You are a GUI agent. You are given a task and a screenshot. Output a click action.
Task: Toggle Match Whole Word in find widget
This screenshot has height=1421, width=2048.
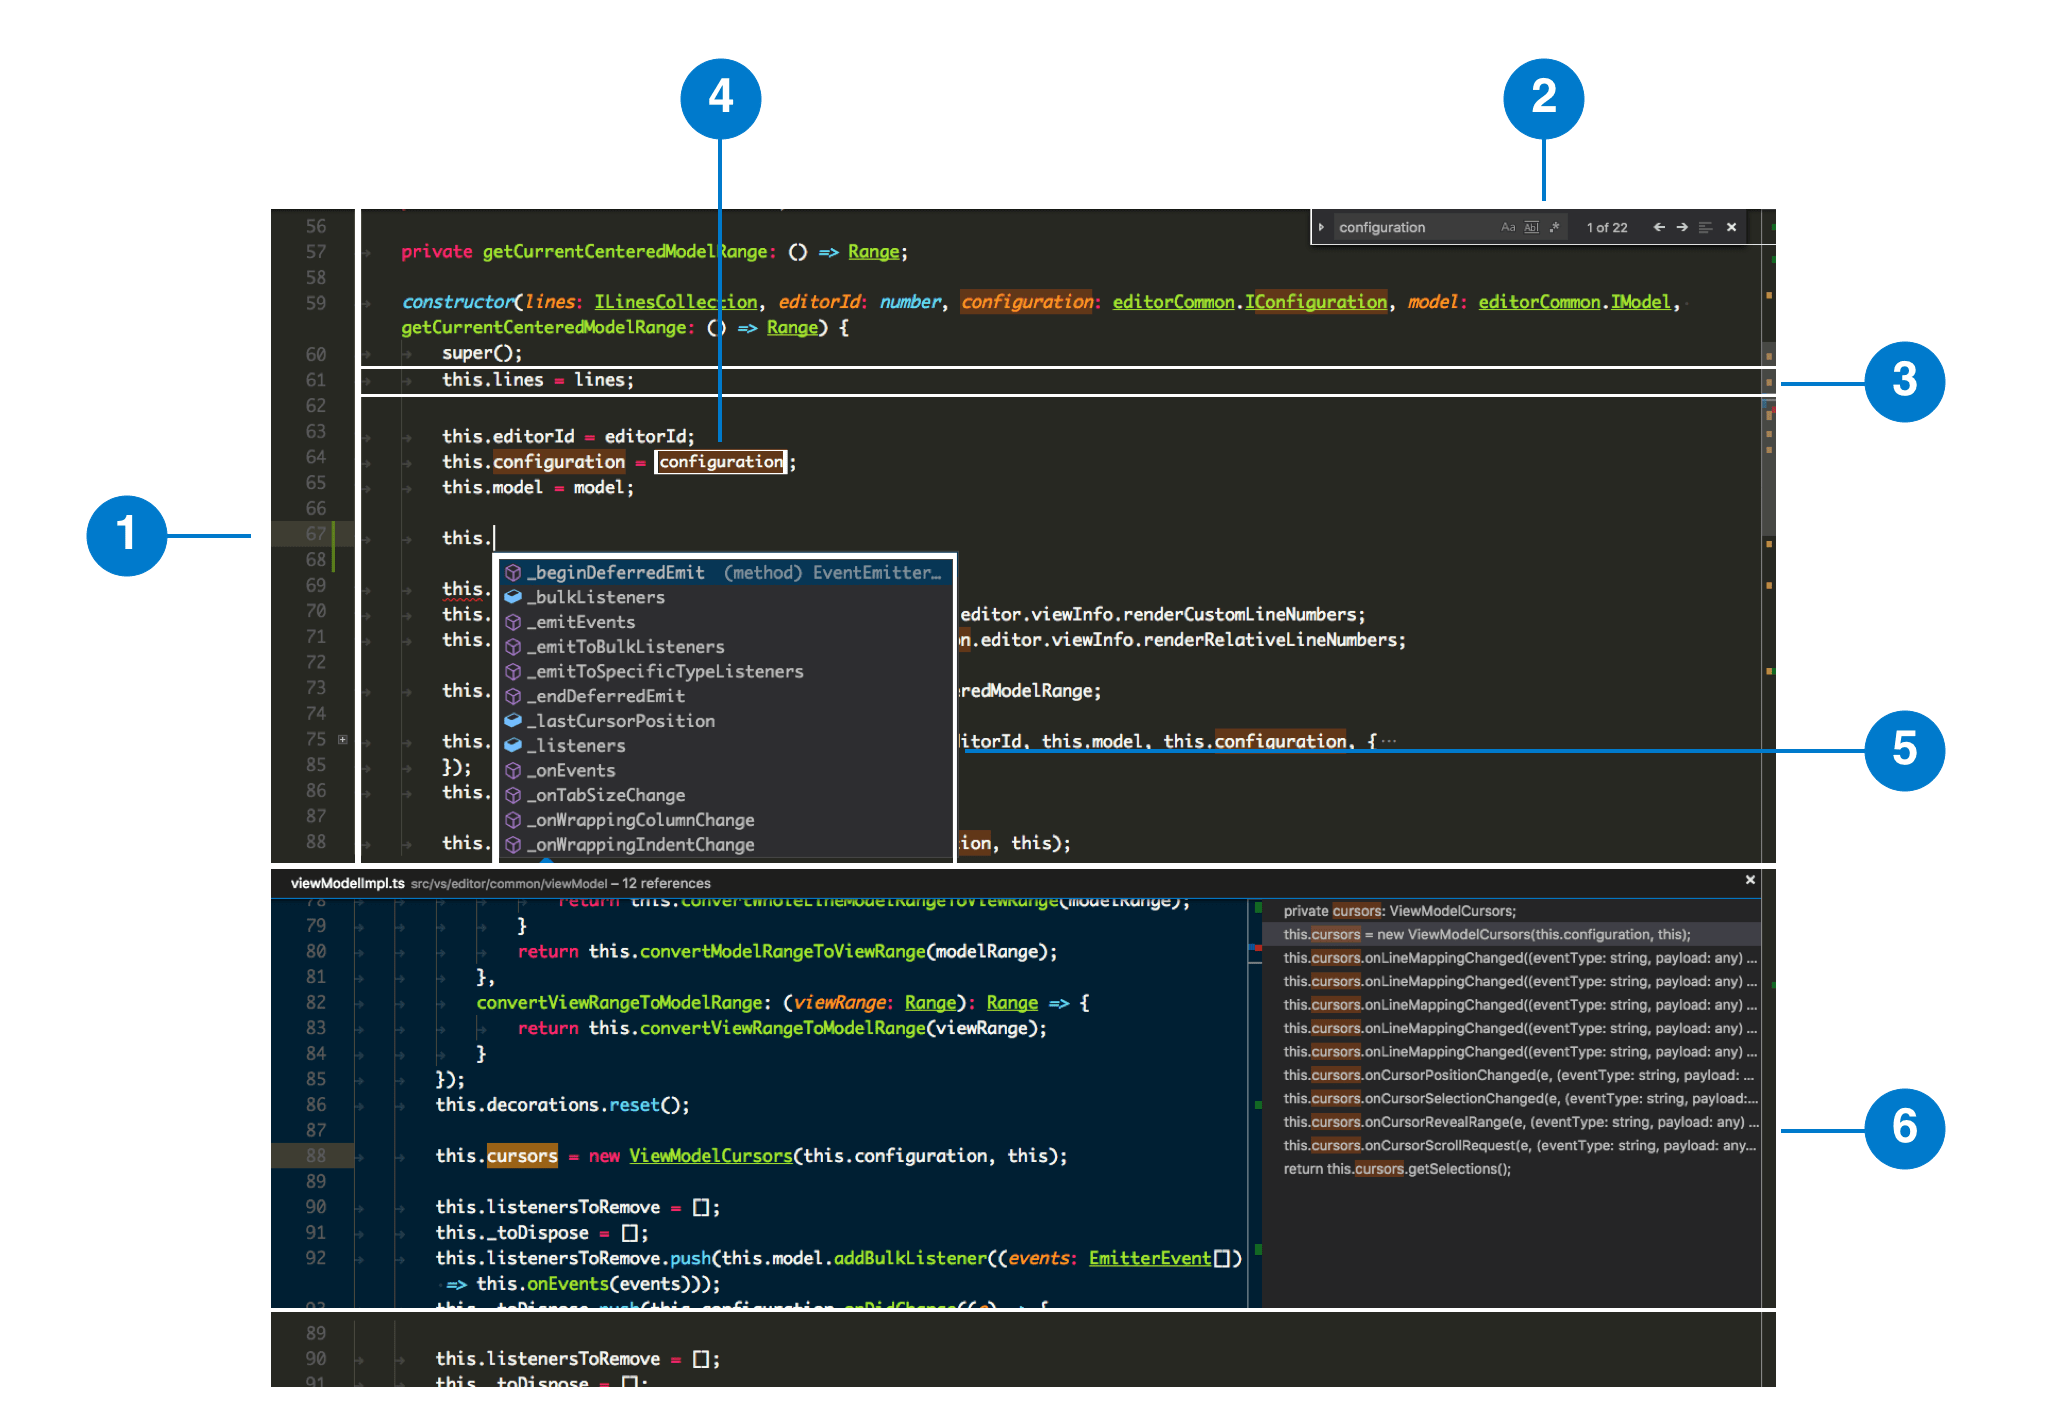point(1531,228)
